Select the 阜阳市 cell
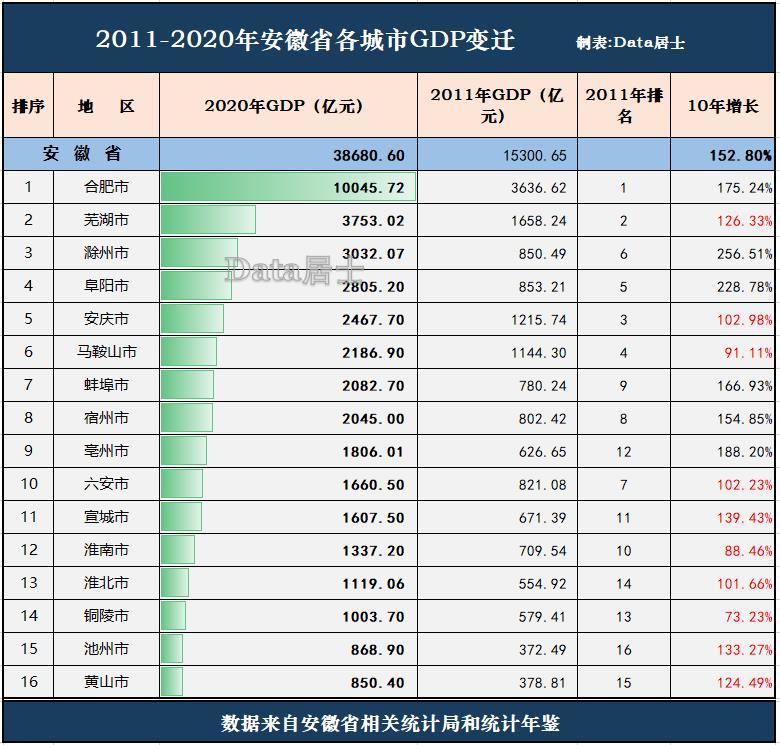780x745 pixels. pyautogui.click(x=106, y=285)
